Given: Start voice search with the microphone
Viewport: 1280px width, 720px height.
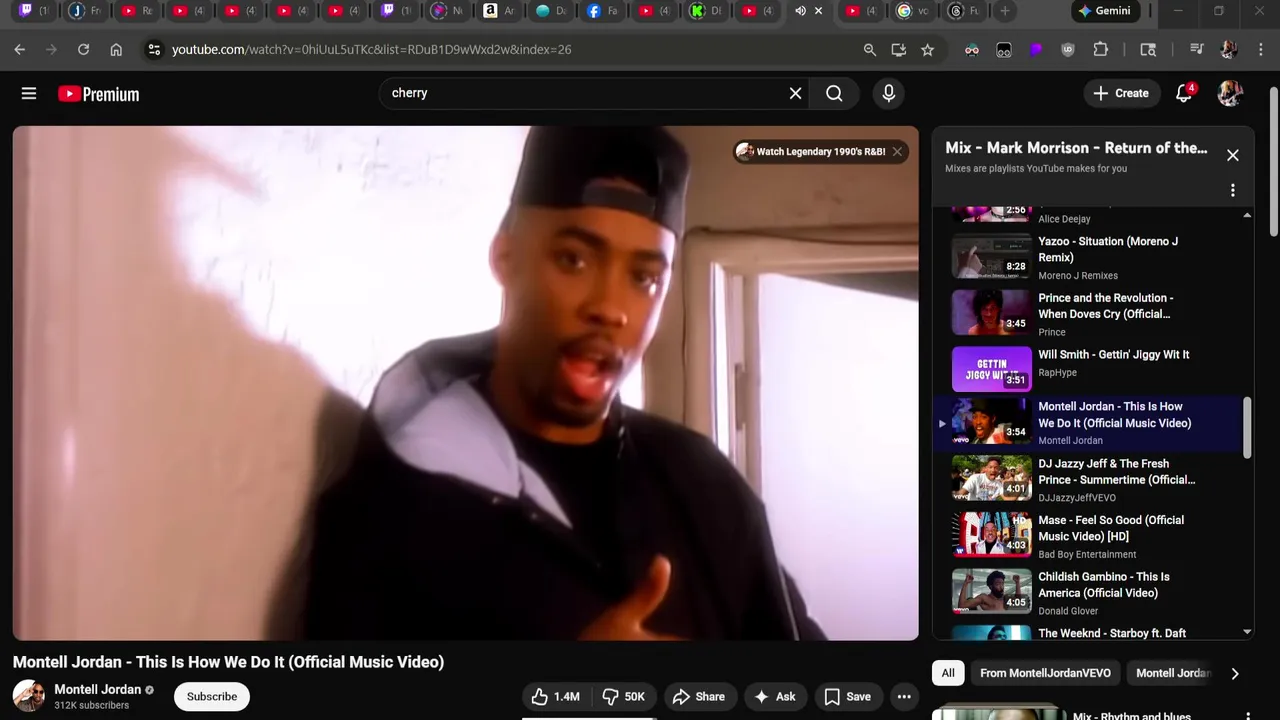Looking at the screenshot, I should tap(889, 93).
